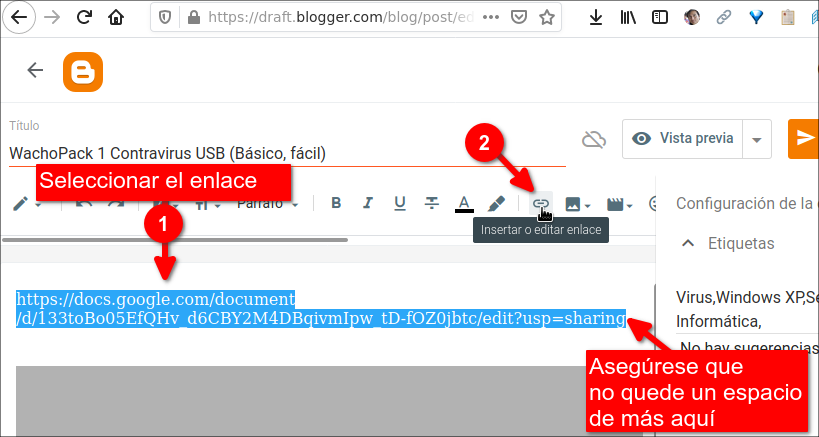Viewport: 819px width, 437px height.
Task: Open Firefox downloads panel
Action: tap(595, 18)
